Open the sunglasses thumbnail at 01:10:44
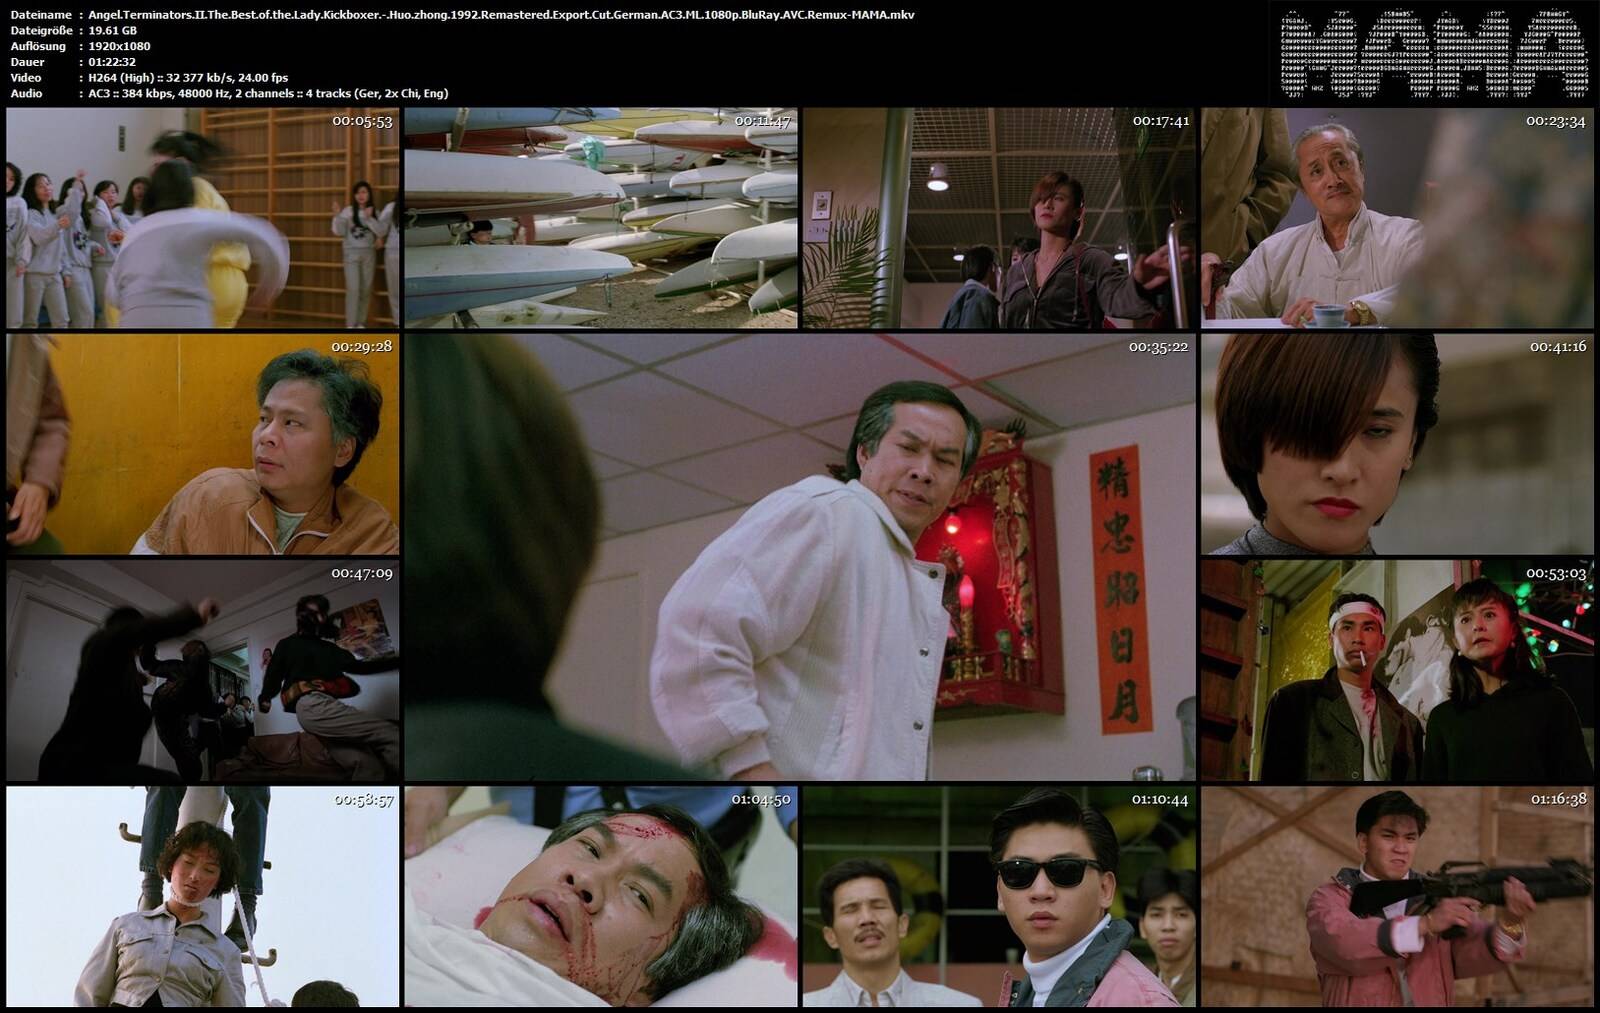The image size is (1600, 1013). [x=999, y=896]
